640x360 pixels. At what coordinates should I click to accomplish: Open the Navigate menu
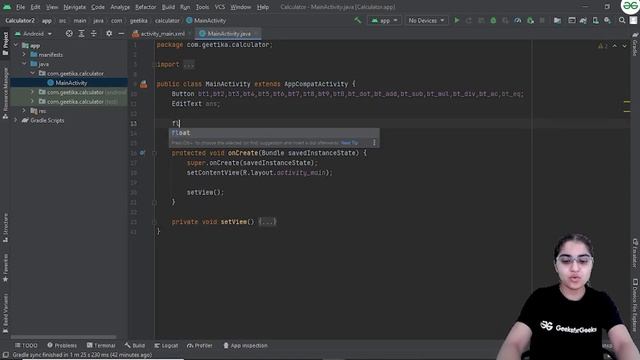coord(75,7)
